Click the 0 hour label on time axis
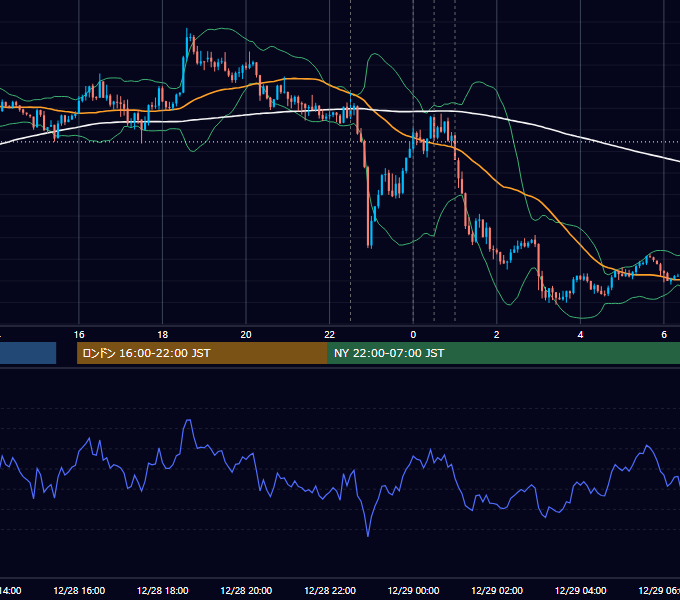Viewport: 680px width, 600px height. 413,335
